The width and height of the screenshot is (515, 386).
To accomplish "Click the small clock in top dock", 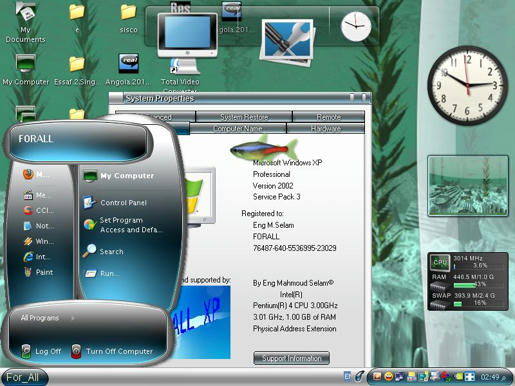I will [x=356, y=26].
